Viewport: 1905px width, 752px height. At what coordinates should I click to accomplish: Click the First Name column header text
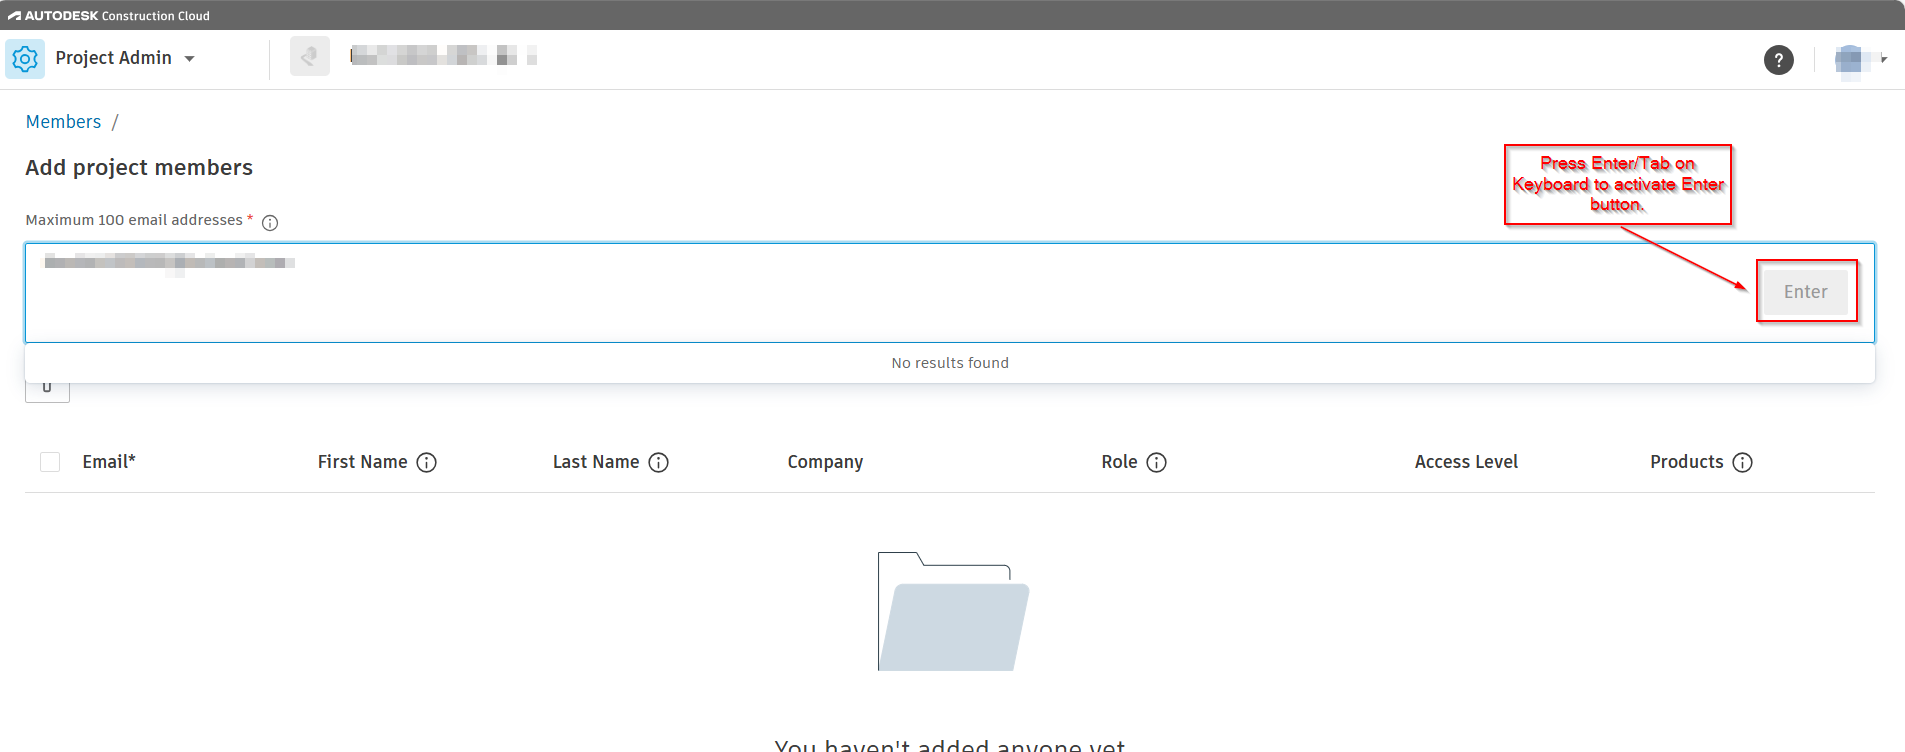[363, 462]
